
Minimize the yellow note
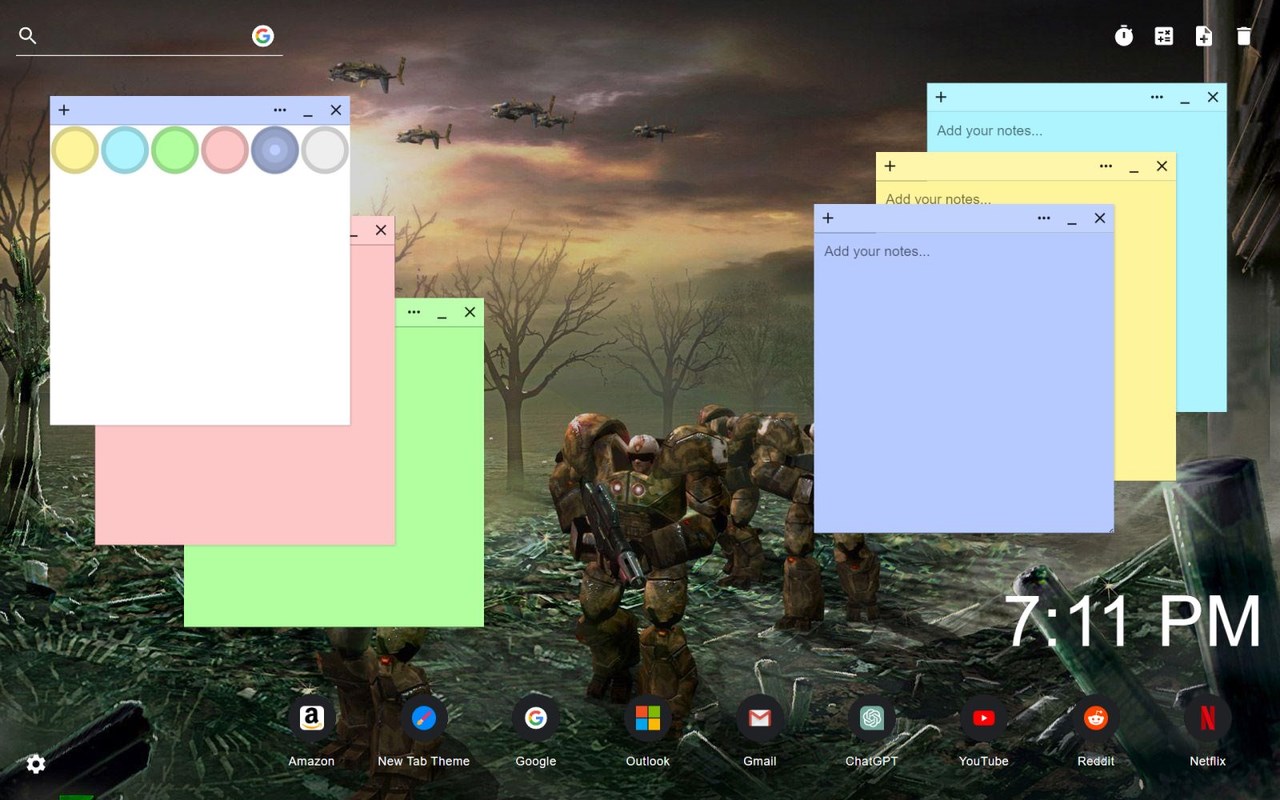tap(1134, 168)
